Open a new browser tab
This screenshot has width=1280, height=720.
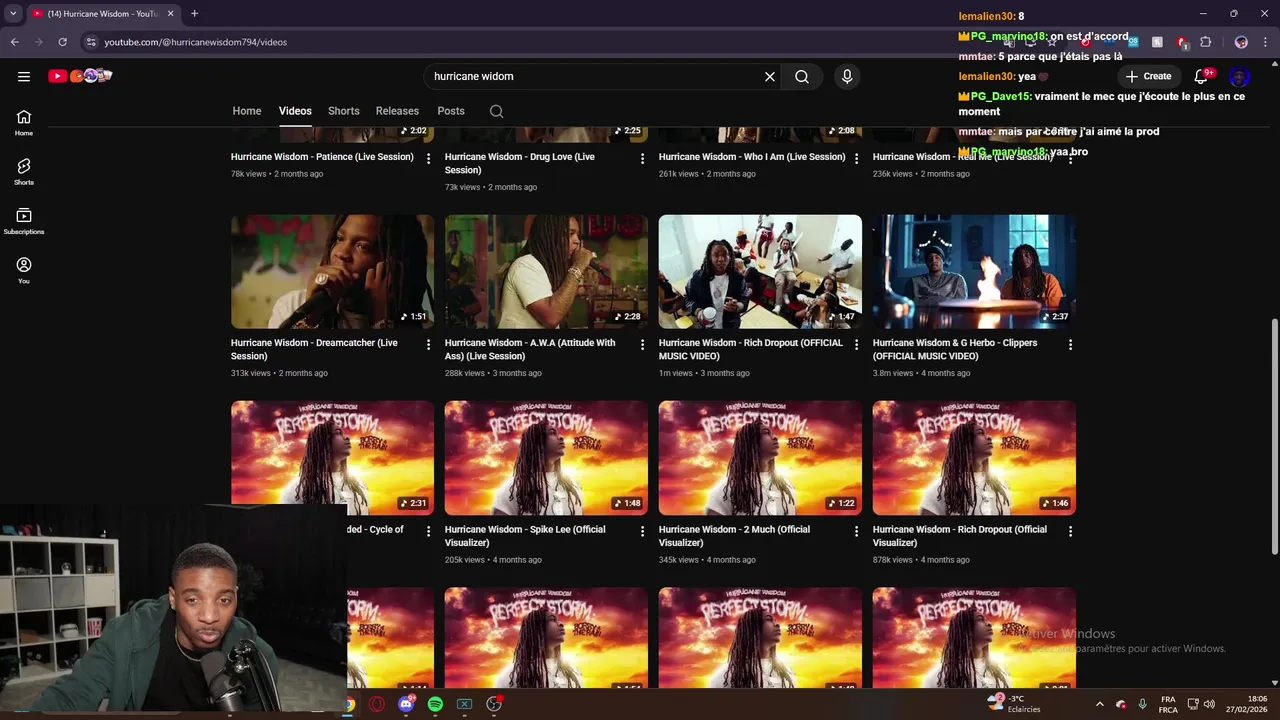point(194,14)
